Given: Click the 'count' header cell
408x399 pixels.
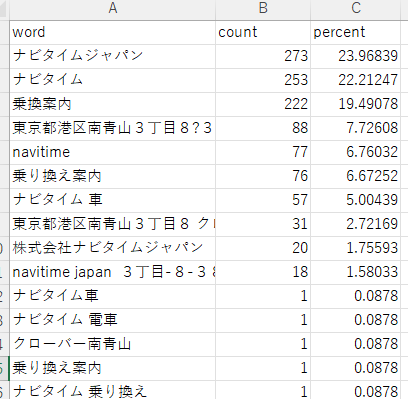Looking at the screenshot, I should pyautogui.click(x=263, y=32).
